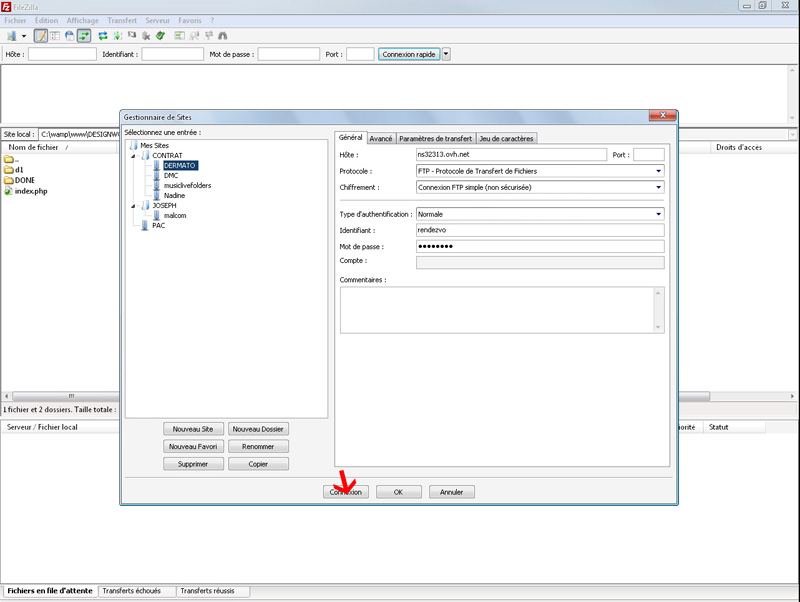Toggle the local directory tree icon
The image size is (800, 602).
[55, 36]
